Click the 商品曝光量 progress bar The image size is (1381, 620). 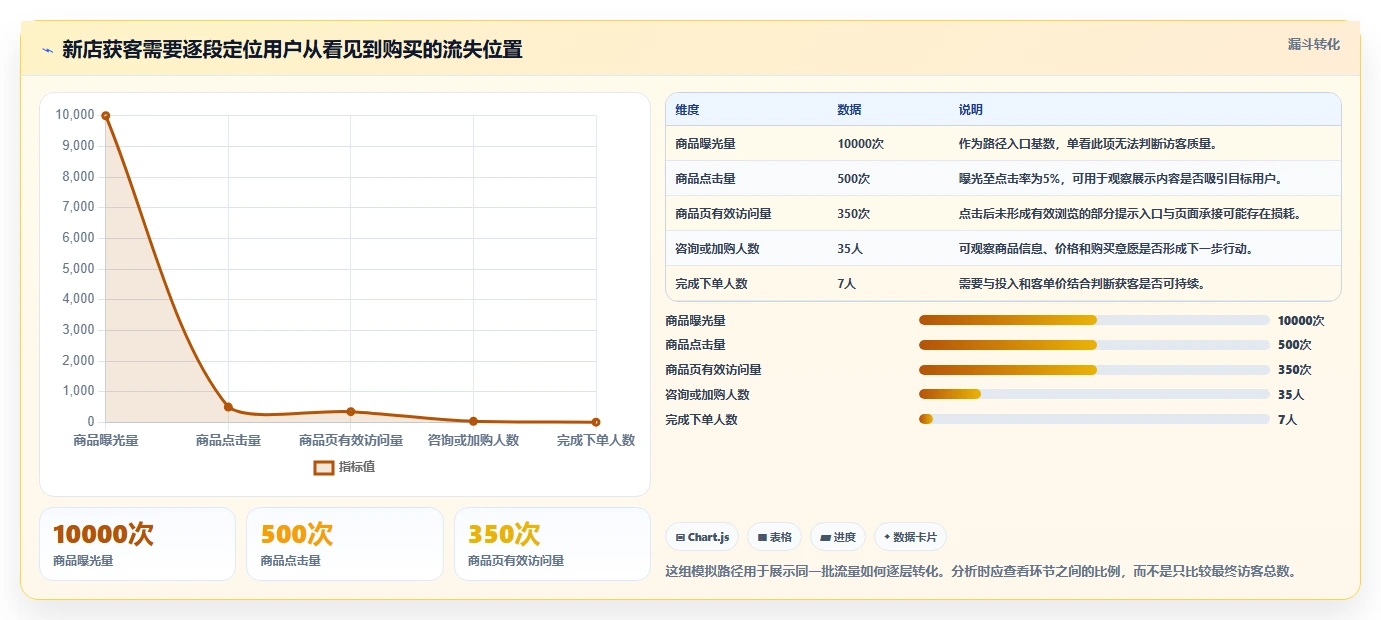coord(1094,320)
